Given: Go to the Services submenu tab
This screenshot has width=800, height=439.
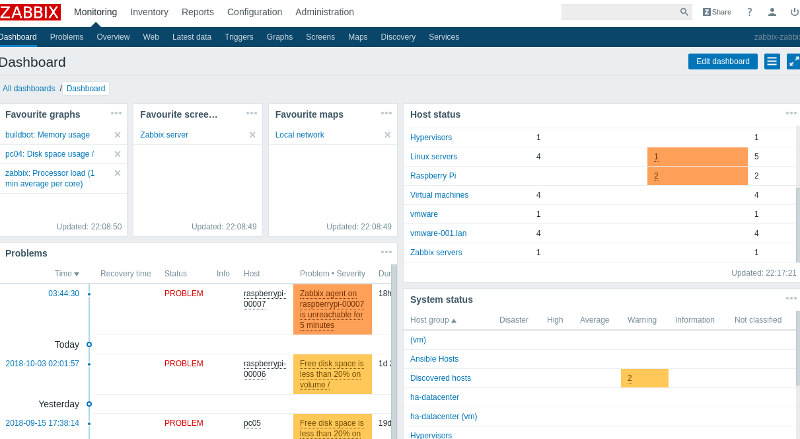Looking at the screenshot, I should (x=444, y=37).
